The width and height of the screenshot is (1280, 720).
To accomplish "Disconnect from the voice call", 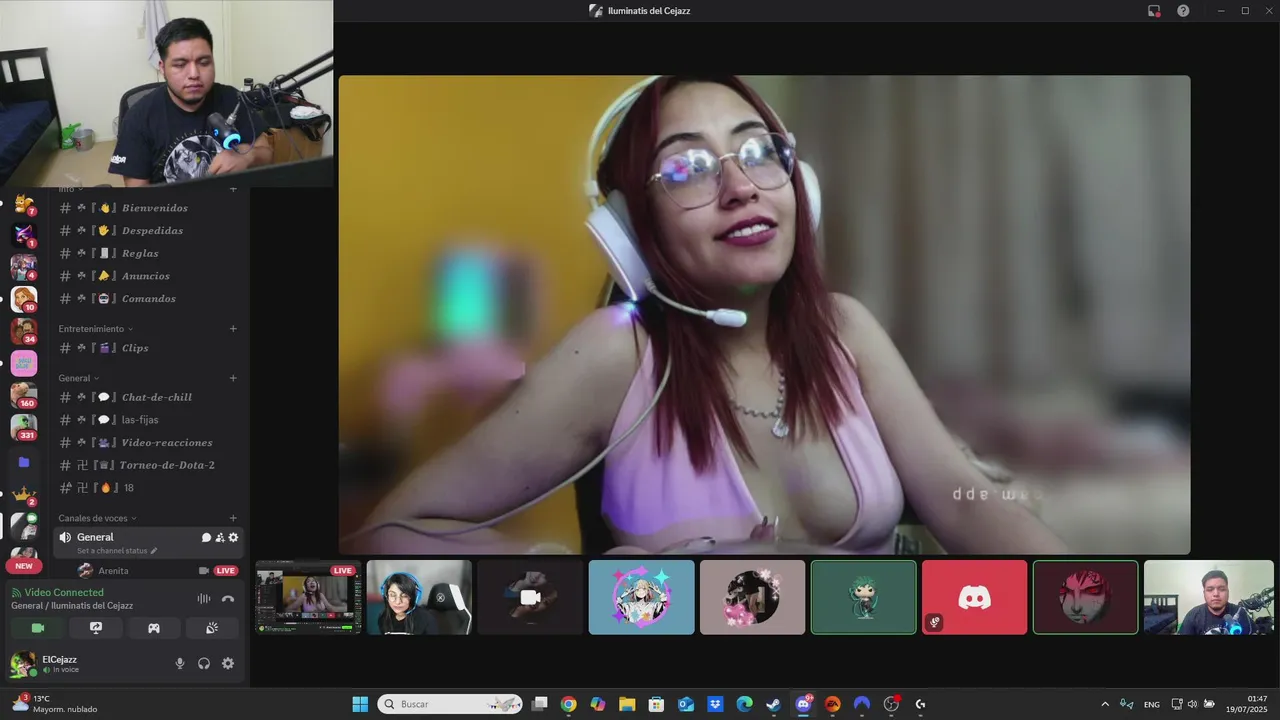I will 227,598.
